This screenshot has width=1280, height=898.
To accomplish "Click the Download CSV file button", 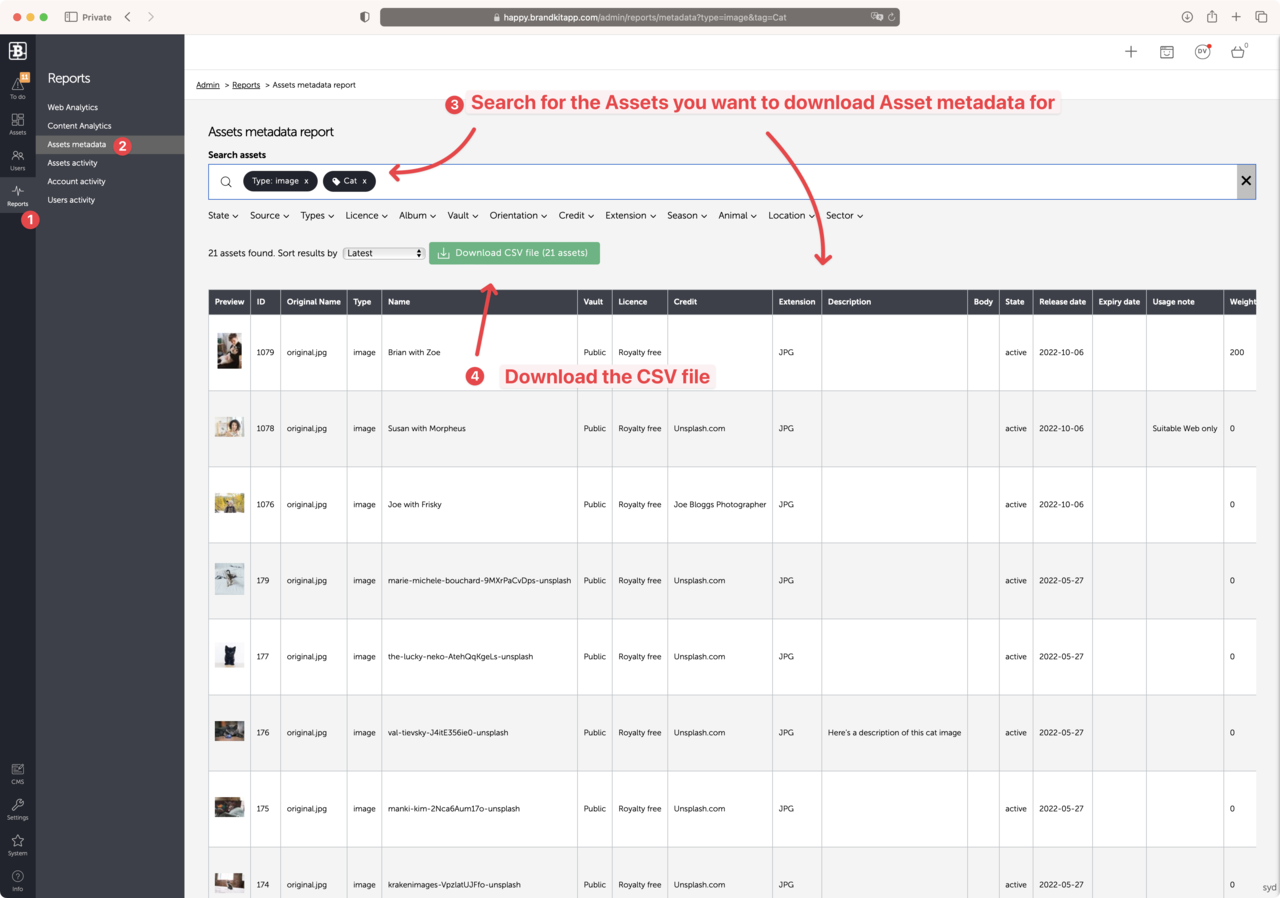I will (x=514, y=253).
